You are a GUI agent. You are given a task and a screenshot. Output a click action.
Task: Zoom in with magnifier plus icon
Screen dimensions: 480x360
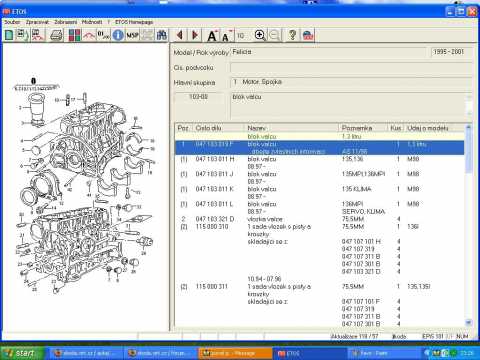point(260,35)
